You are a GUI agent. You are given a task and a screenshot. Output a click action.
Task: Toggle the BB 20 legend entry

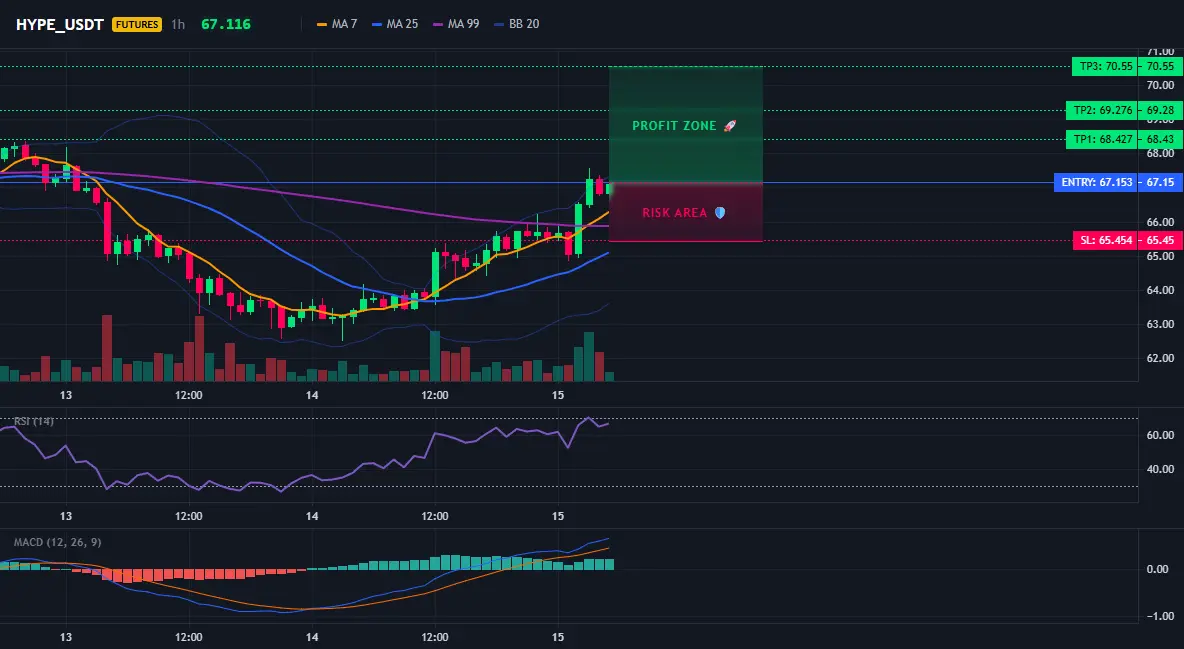[x=516, y=24]
